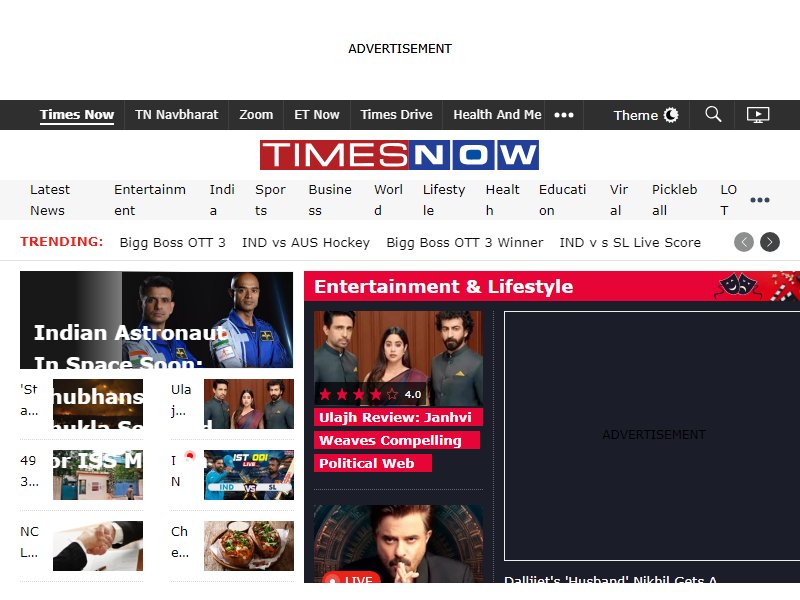Open the Education section

(x=563, y=200)
